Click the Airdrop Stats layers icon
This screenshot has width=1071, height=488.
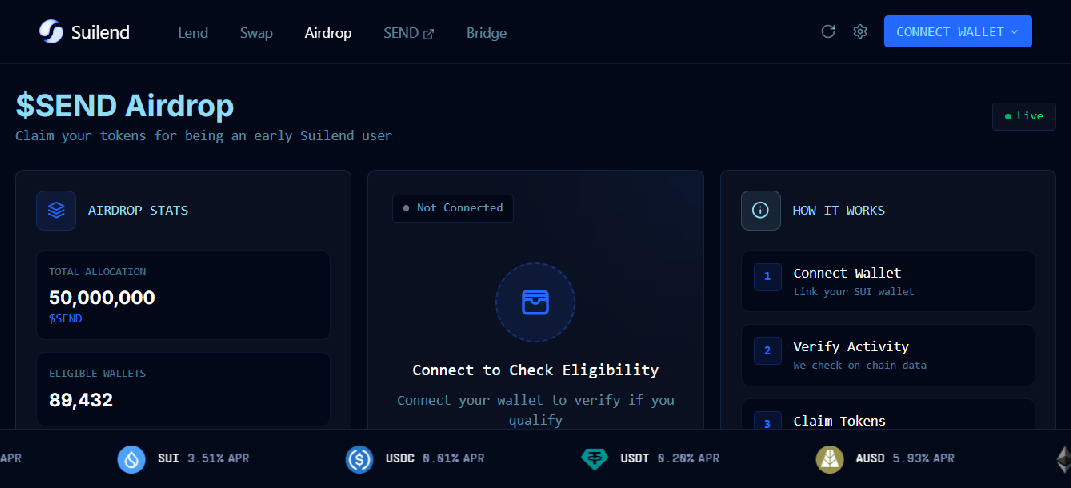pyautogui.click(x=56, y=211)
